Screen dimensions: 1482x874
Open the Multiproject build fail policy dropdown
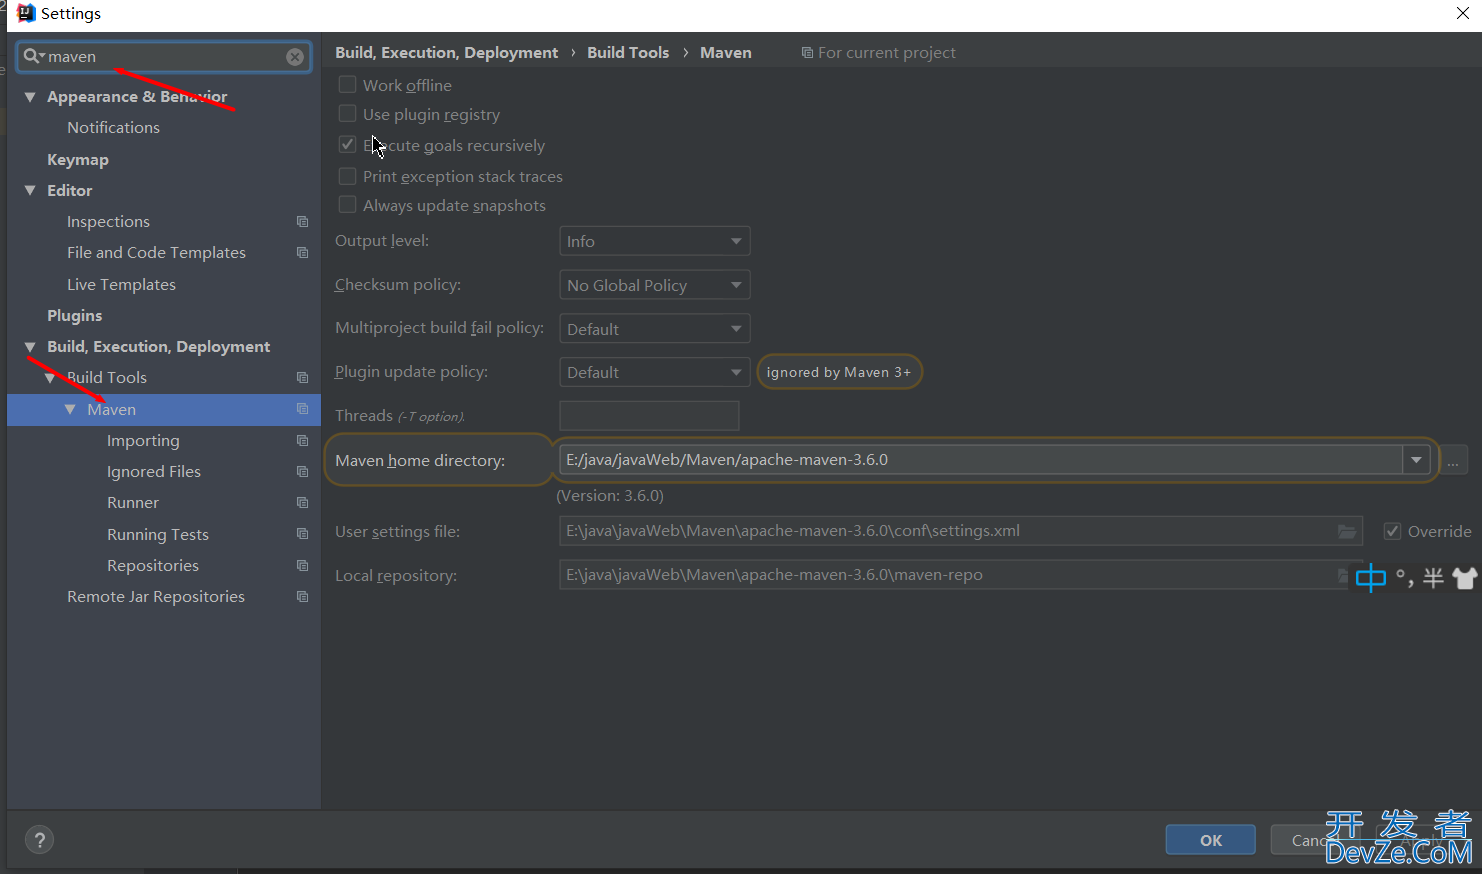click(x=654, y=329)
